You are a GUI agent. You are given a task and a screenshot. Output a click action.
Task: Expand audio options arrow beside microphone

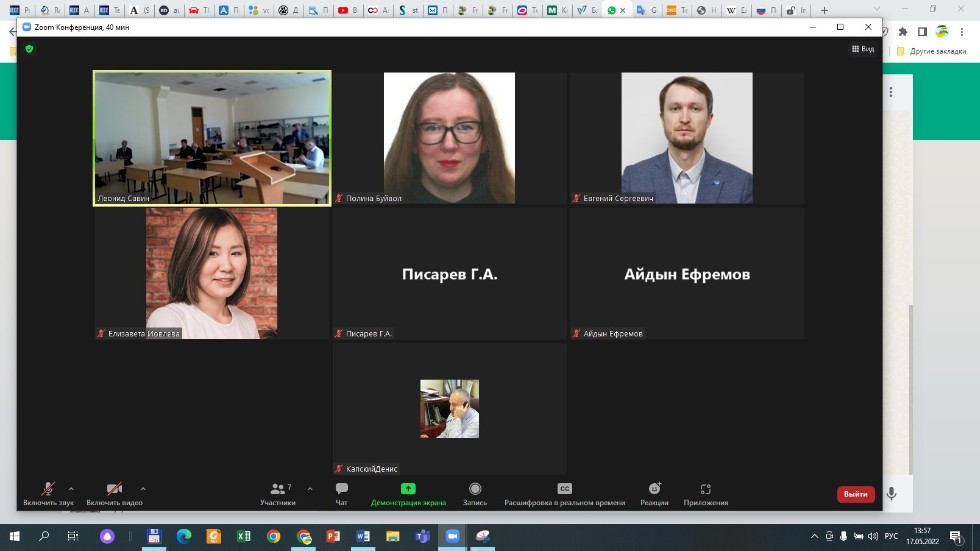71,489
